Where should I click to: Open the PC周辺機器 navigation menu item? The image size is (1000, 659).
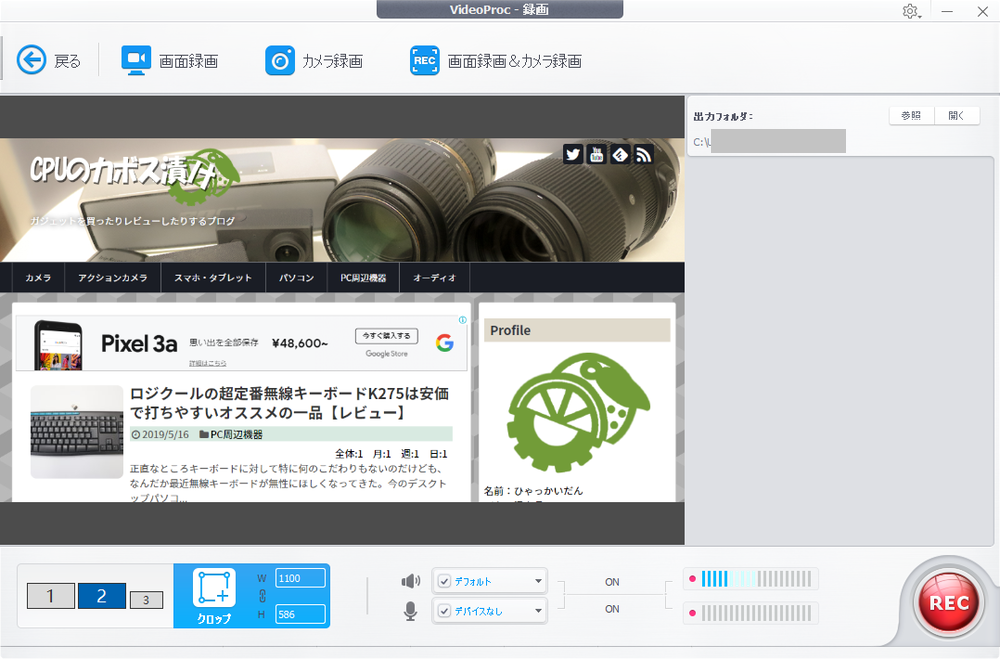coord(363,278)
